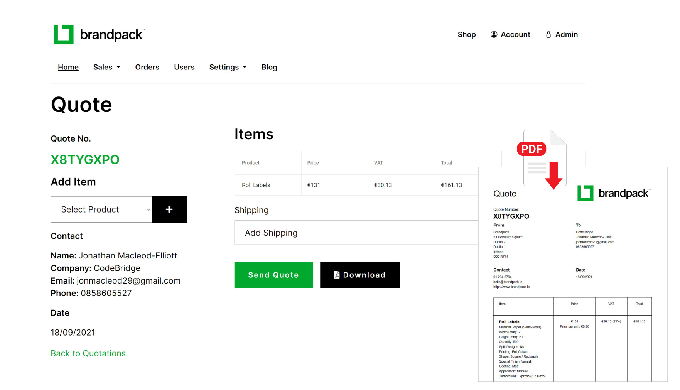Click the brandpack wordmark text

[x=111, y=35]
